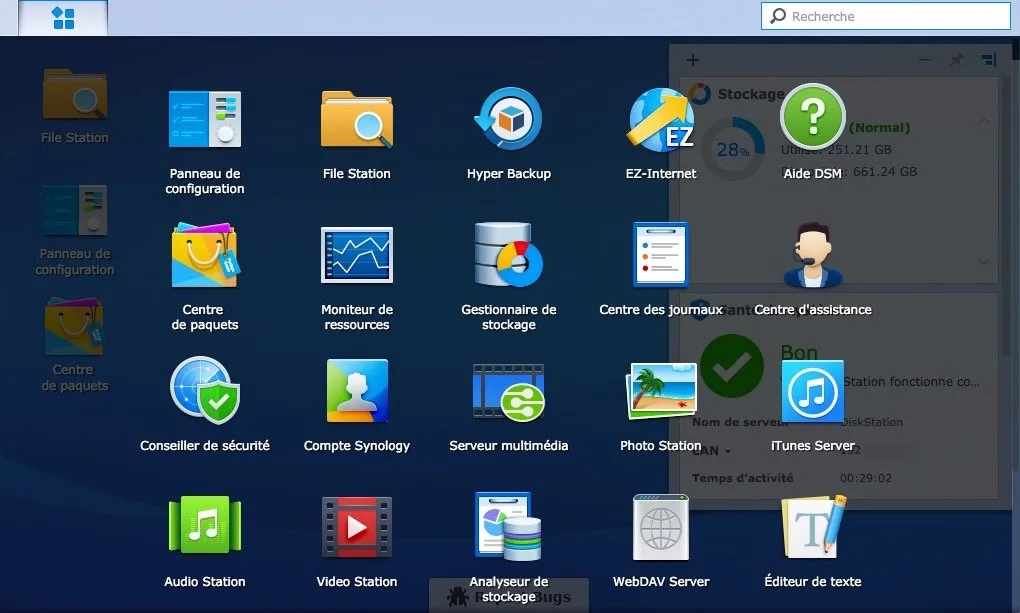Open Panneau de configuration from the main menu grid
This screenshot has height=613, width=1020.
tap(205, 119)
